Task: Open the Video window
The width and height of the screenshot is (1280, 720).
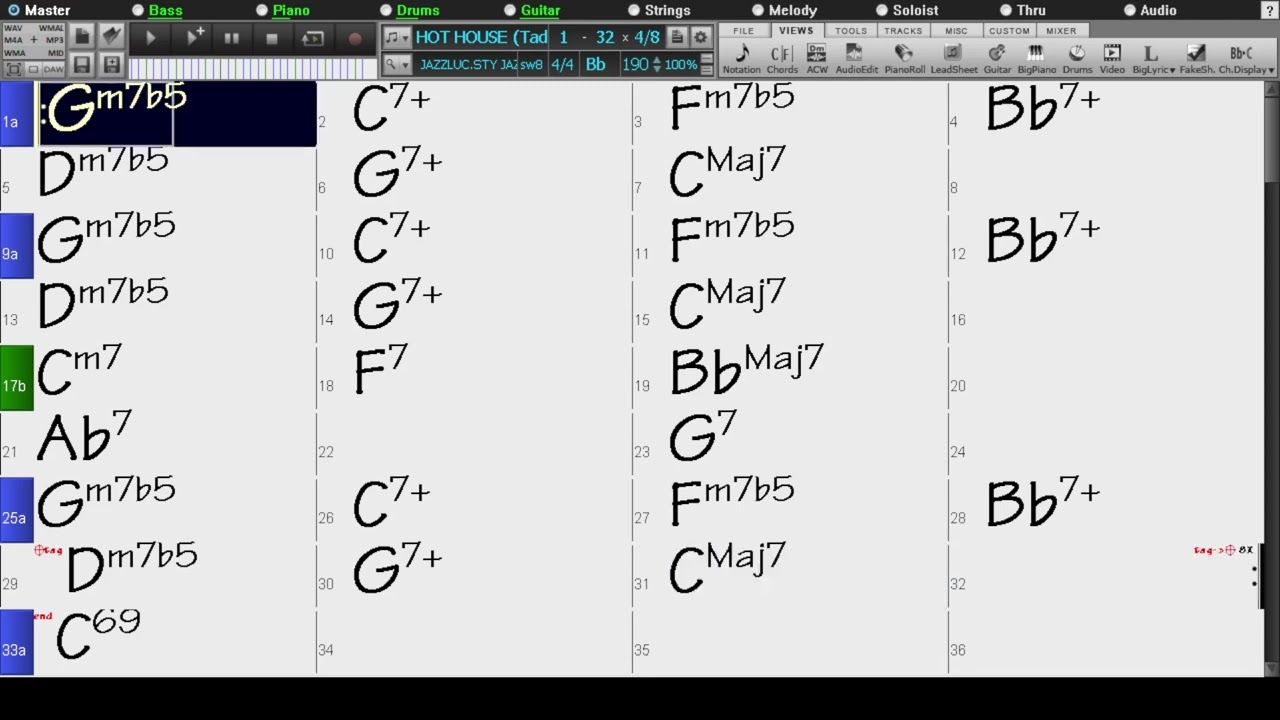Action: click(x=1112, y=58)
